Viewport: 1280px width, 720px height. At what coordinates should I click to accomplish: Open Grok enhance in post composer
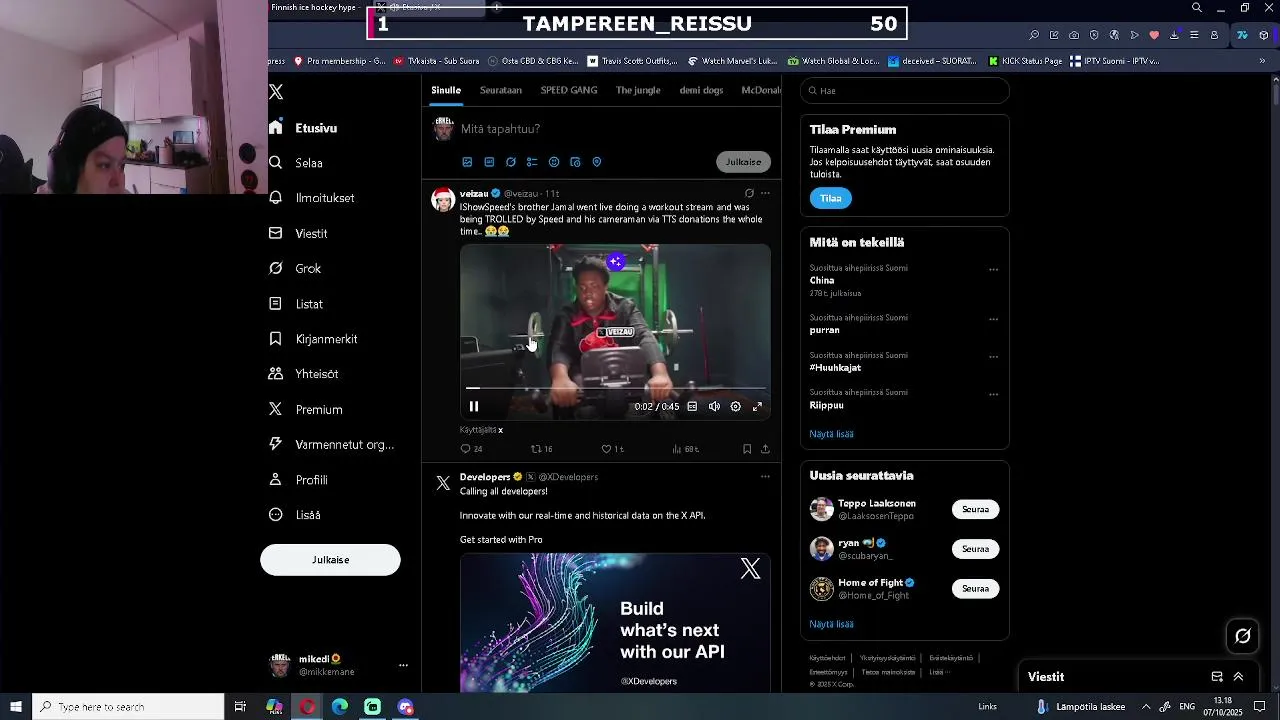click(x=511, y=162)
